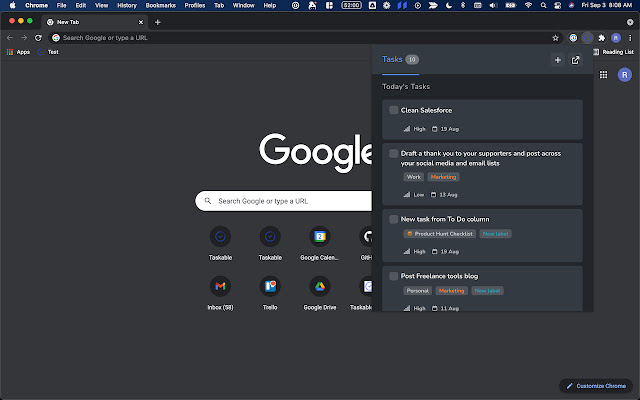The image size is (640, 400).
Task: Open the Test bookmark
Action: pyautogui.click(x=48, y=52)
